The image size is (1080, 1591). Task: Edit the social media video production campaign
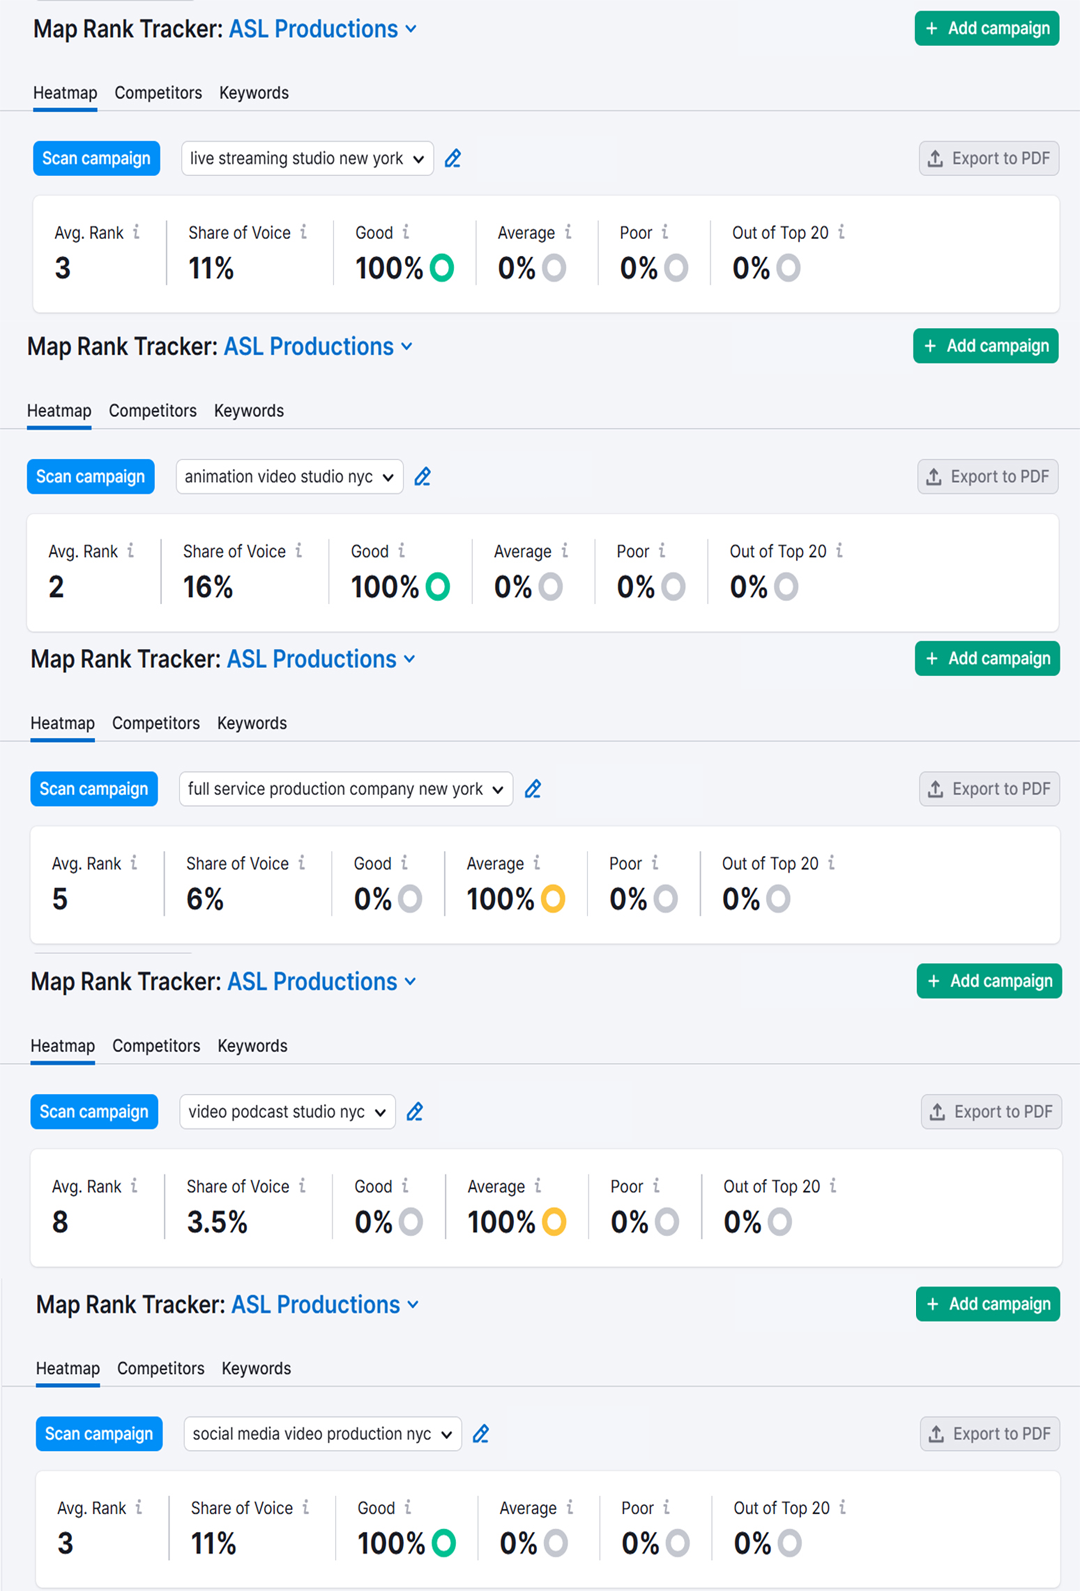tap(481, 1434)
